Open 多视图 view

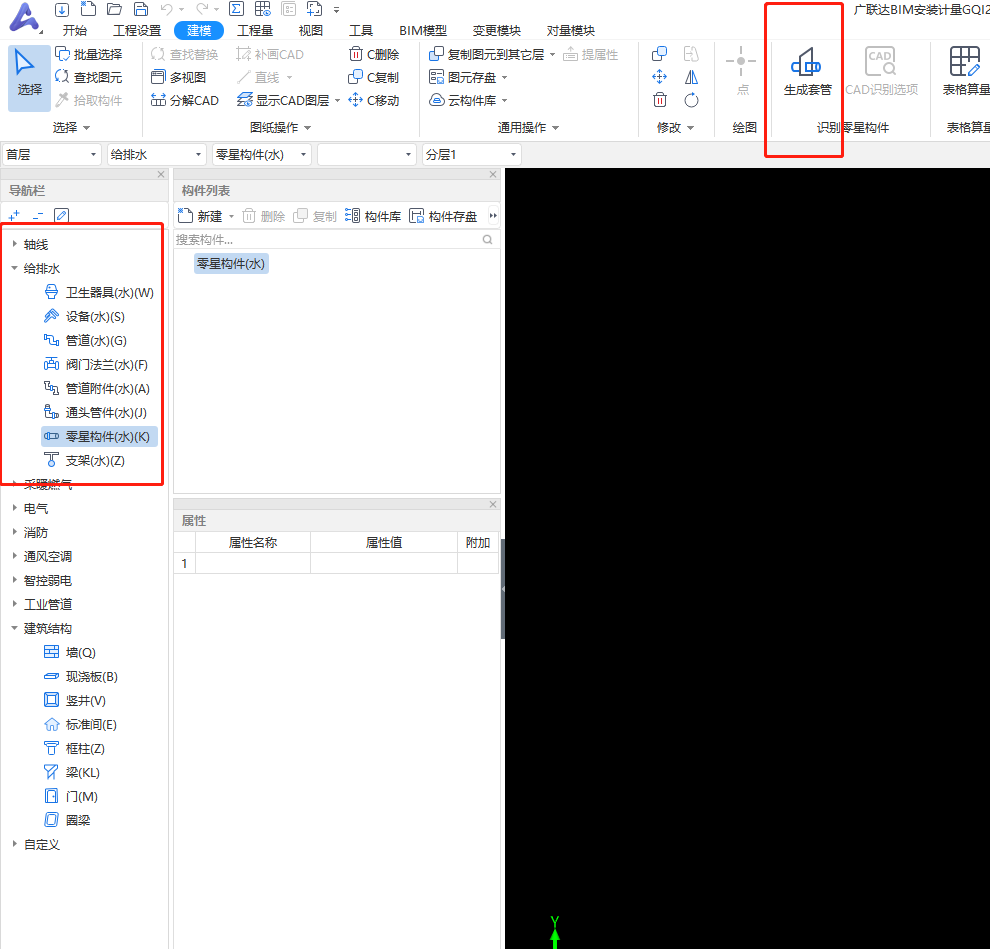tap(179, 77)
